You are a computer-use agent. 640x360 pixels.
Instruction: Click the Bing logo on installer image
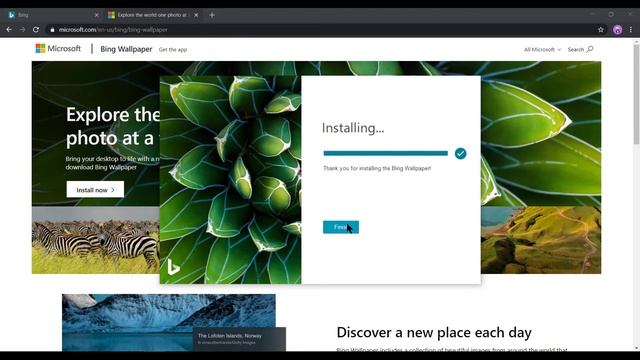[x=173, y=267]
